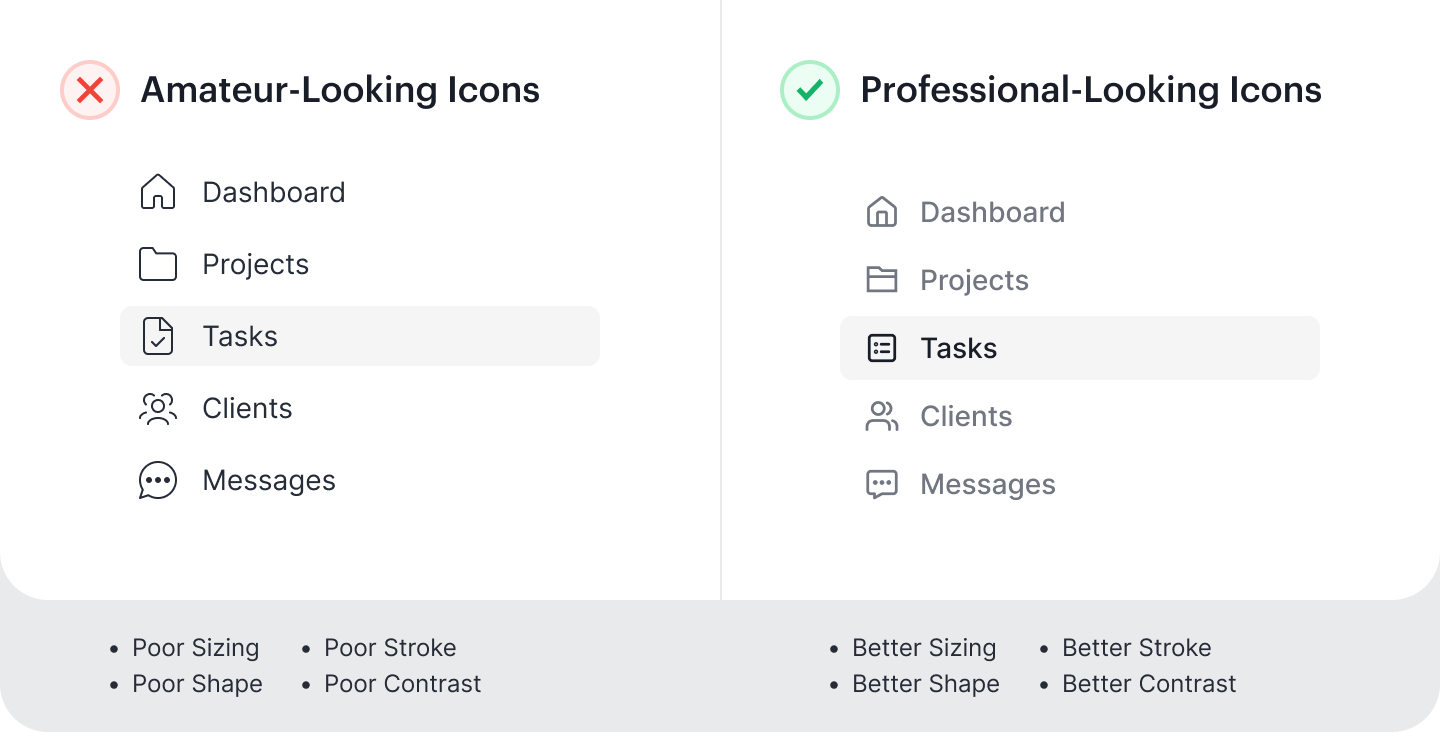This screenshot has width=1440, height=732.
Task: Select Projects label in the left menu
Action: (x=255, y=265)
